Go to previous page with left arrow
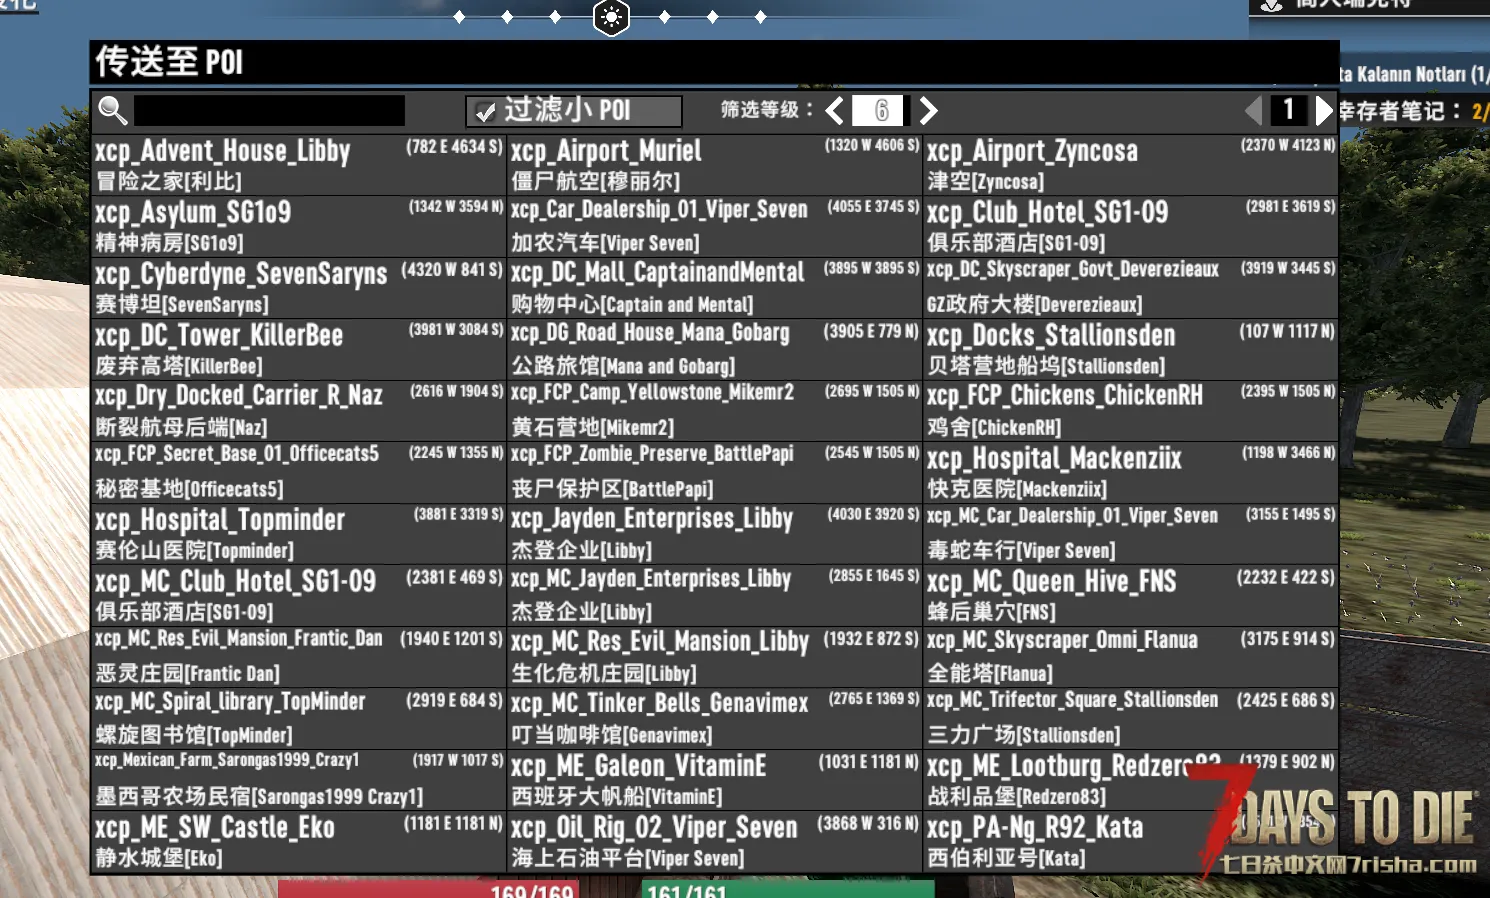 1253,110
